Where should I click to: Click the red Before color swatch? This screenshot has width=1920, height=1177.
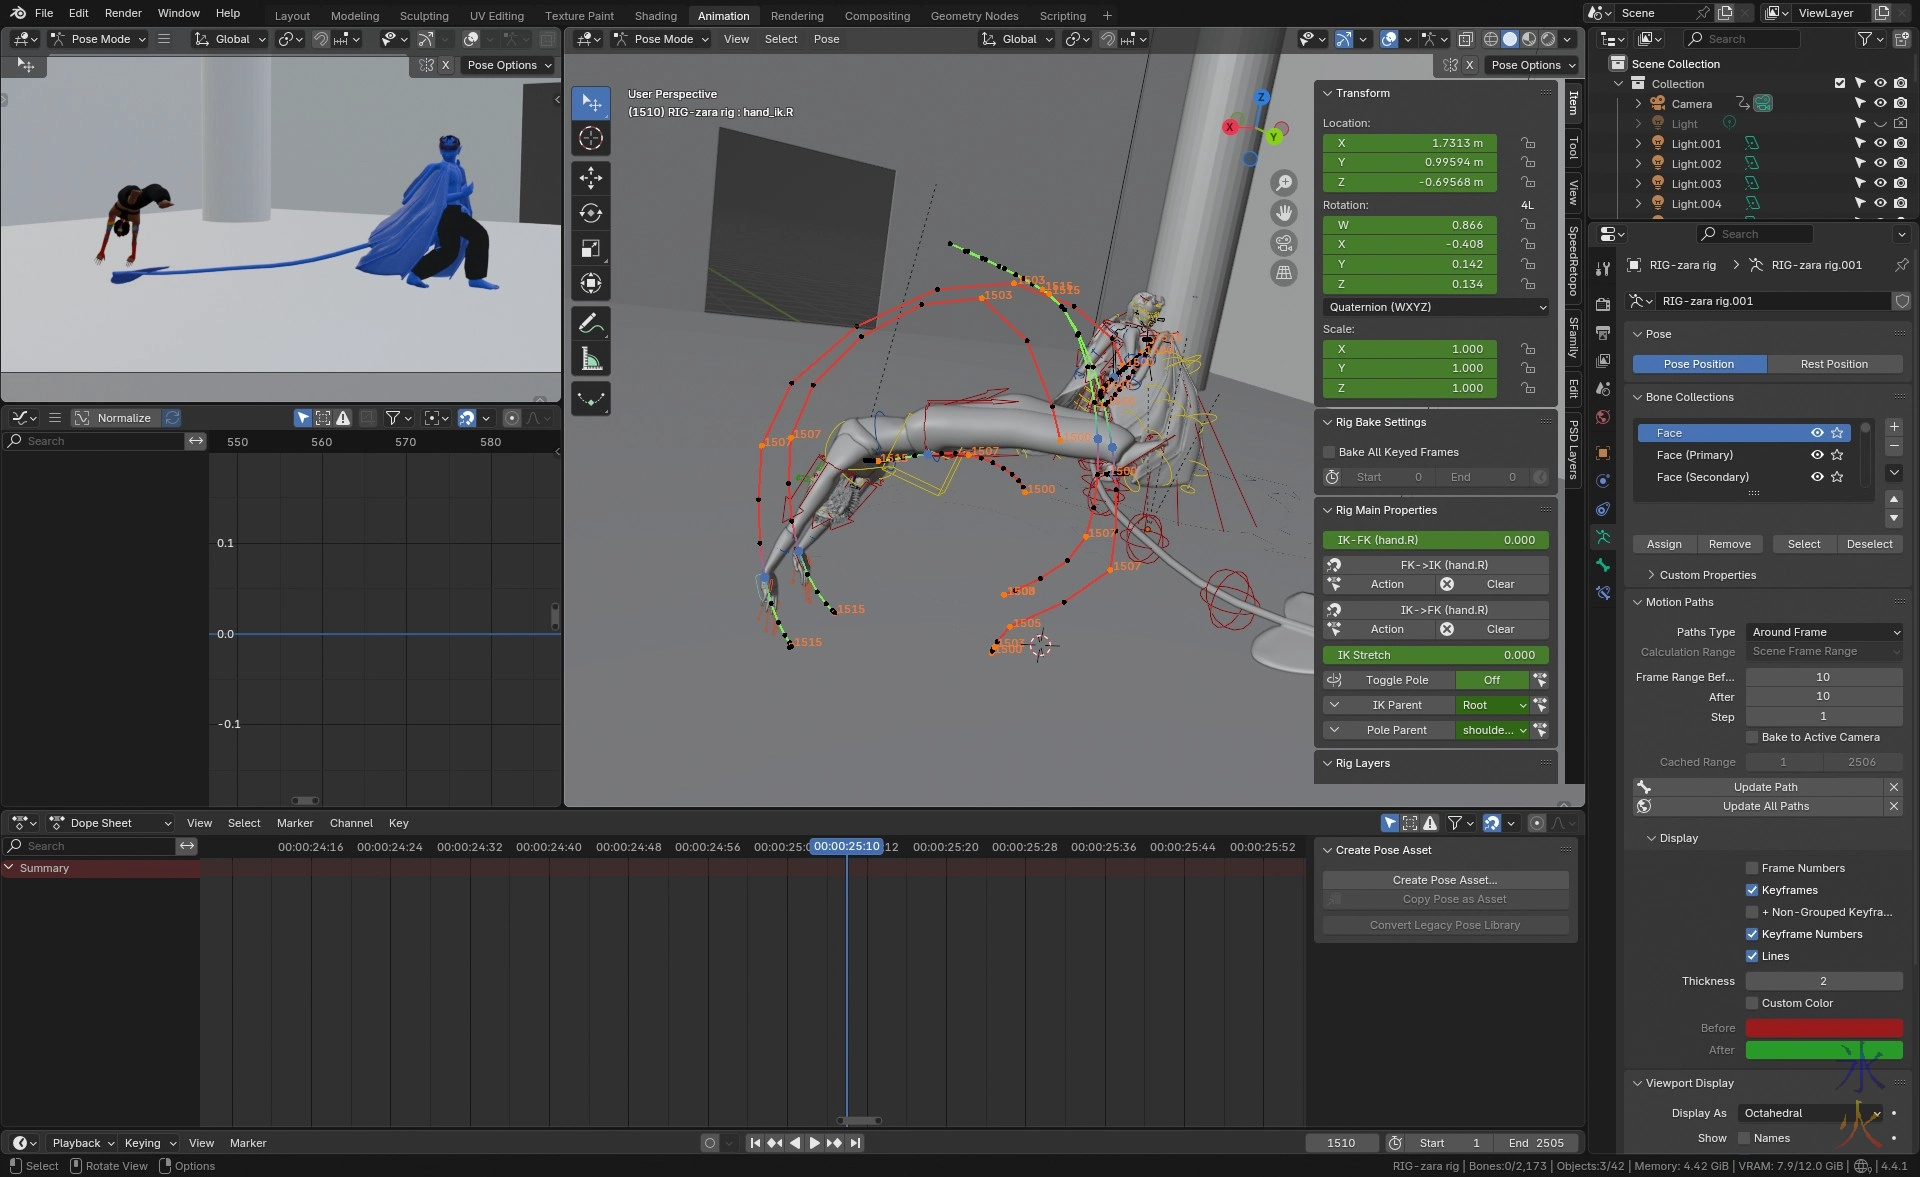click(1824, 1028)
